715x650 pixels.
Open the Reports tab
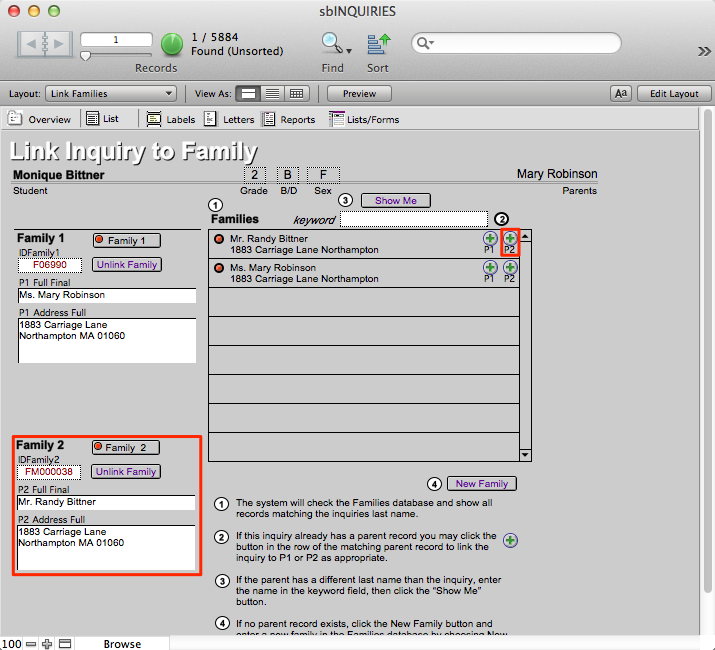tap(289, 119)
